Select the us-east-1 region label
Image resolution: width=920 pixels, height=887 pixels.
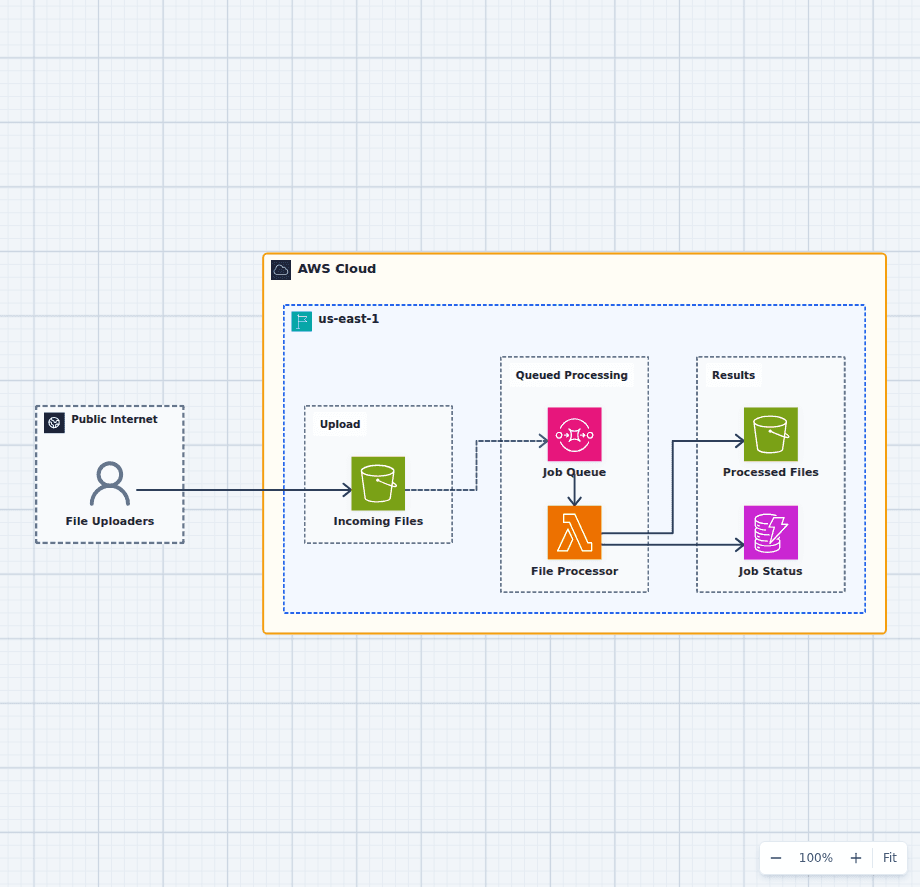click(x=349, y=319)
